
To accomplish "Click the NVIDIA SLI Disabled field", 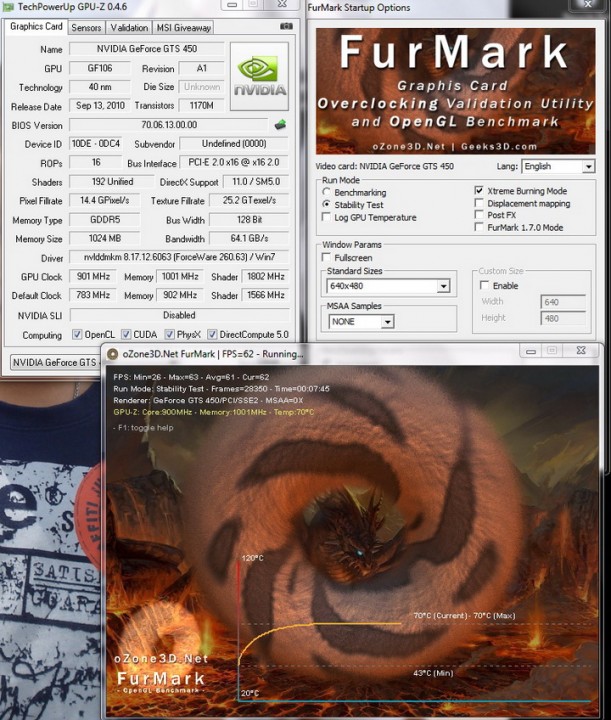I will [x=179, y=315].
